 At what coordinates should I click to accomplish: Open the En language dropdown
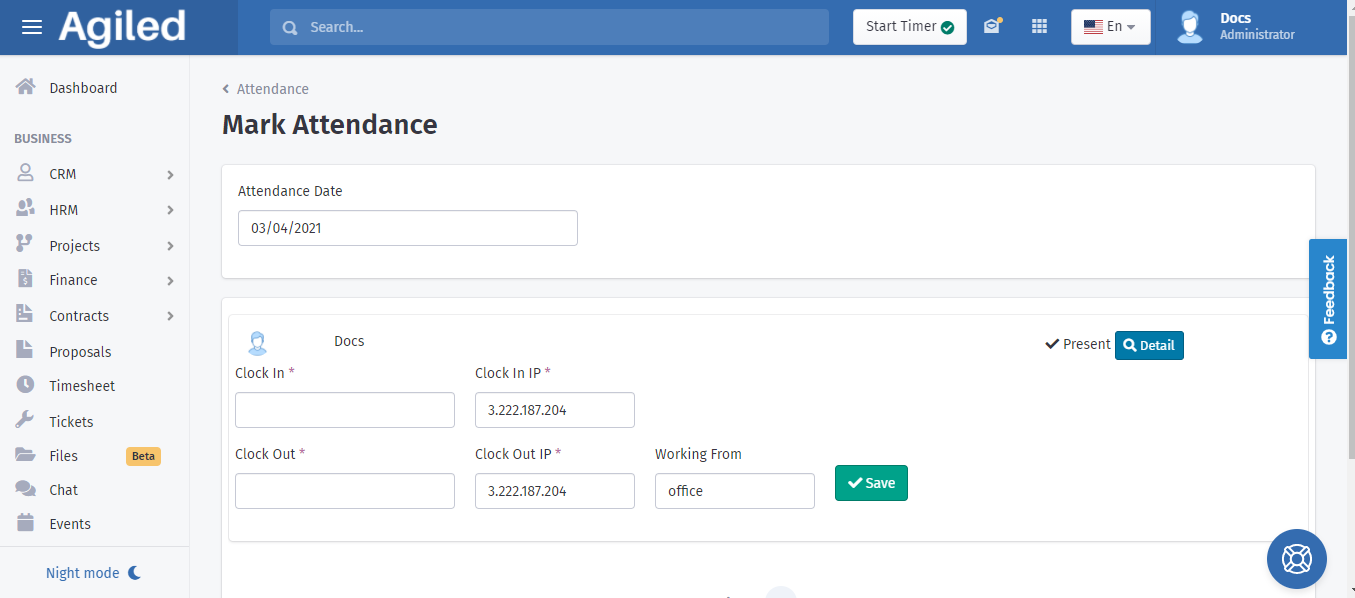click(1110, 27)
